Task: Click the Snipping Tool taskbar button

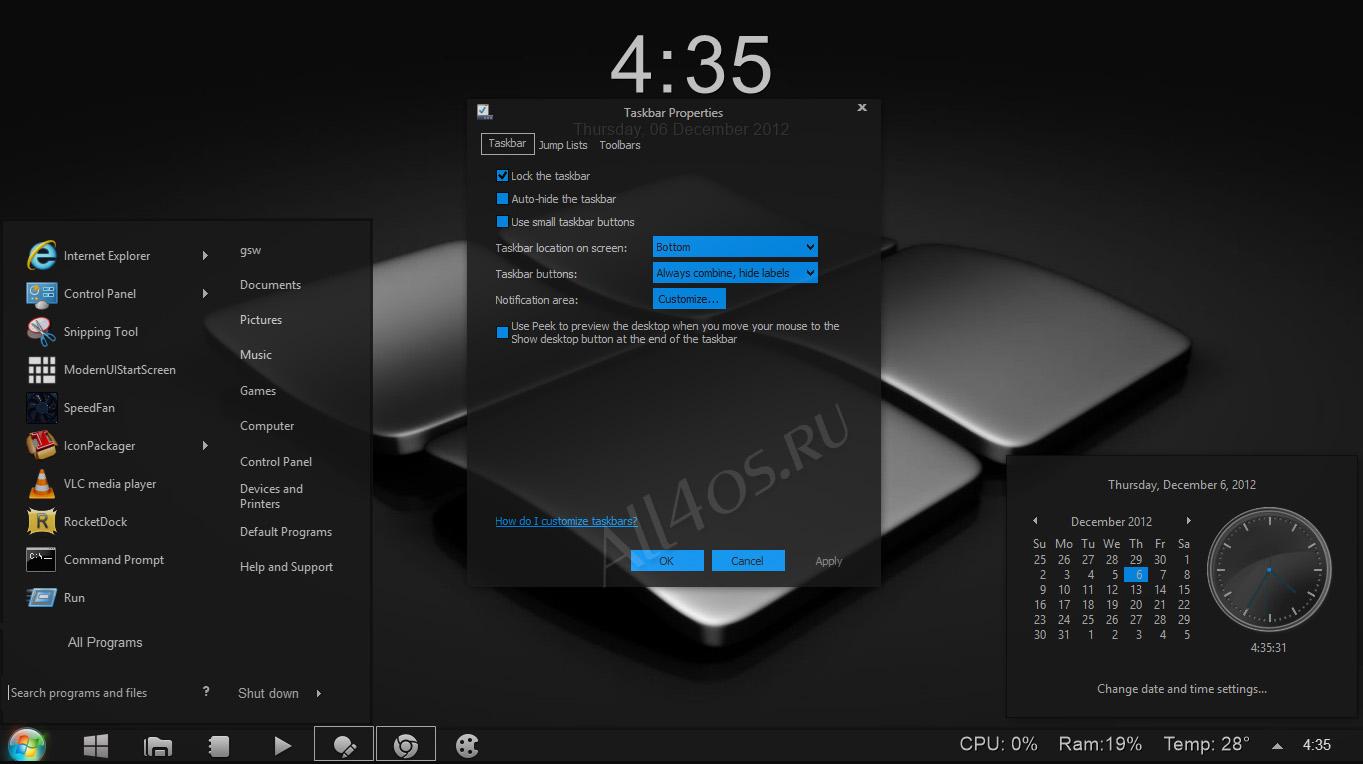Action: 344,745
